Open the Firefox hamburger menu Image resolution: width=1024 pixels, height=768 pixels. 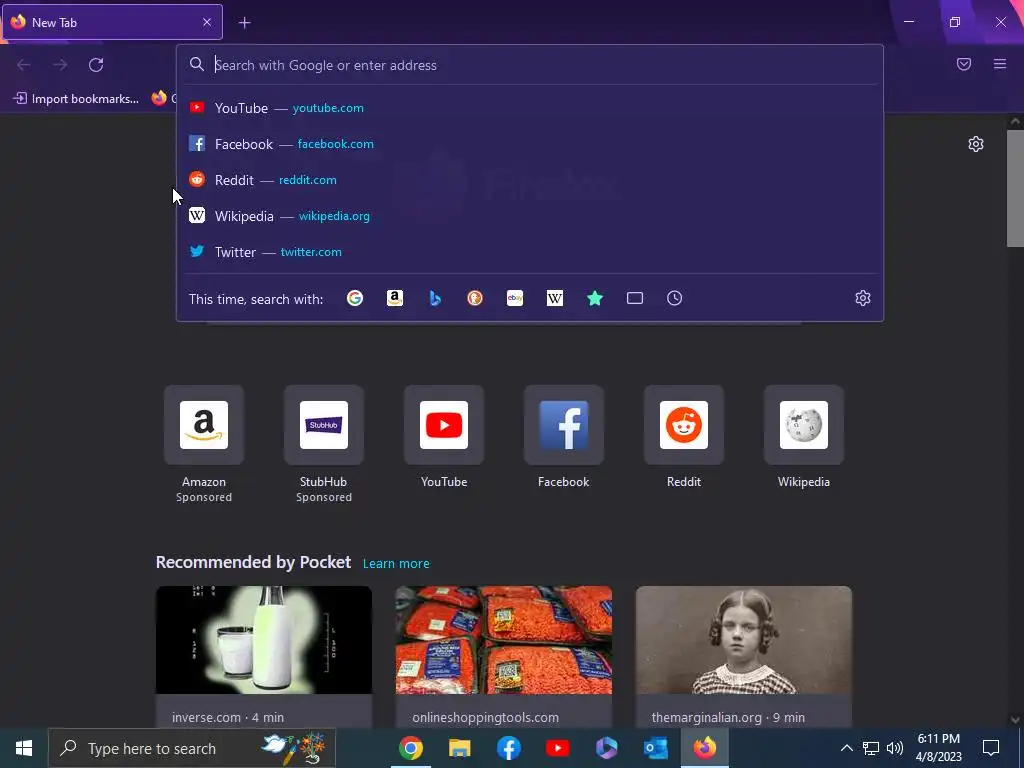point(1000,64)
